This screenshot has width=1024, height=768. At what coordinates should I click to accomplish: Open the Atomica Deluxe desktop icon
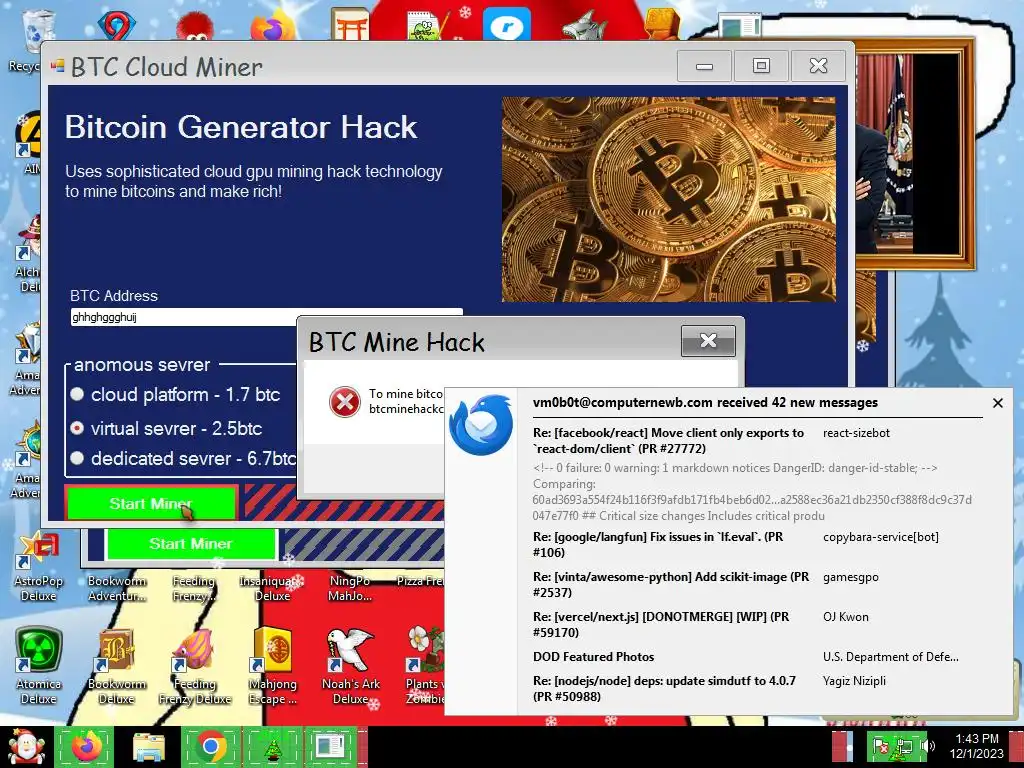point(39,665)
